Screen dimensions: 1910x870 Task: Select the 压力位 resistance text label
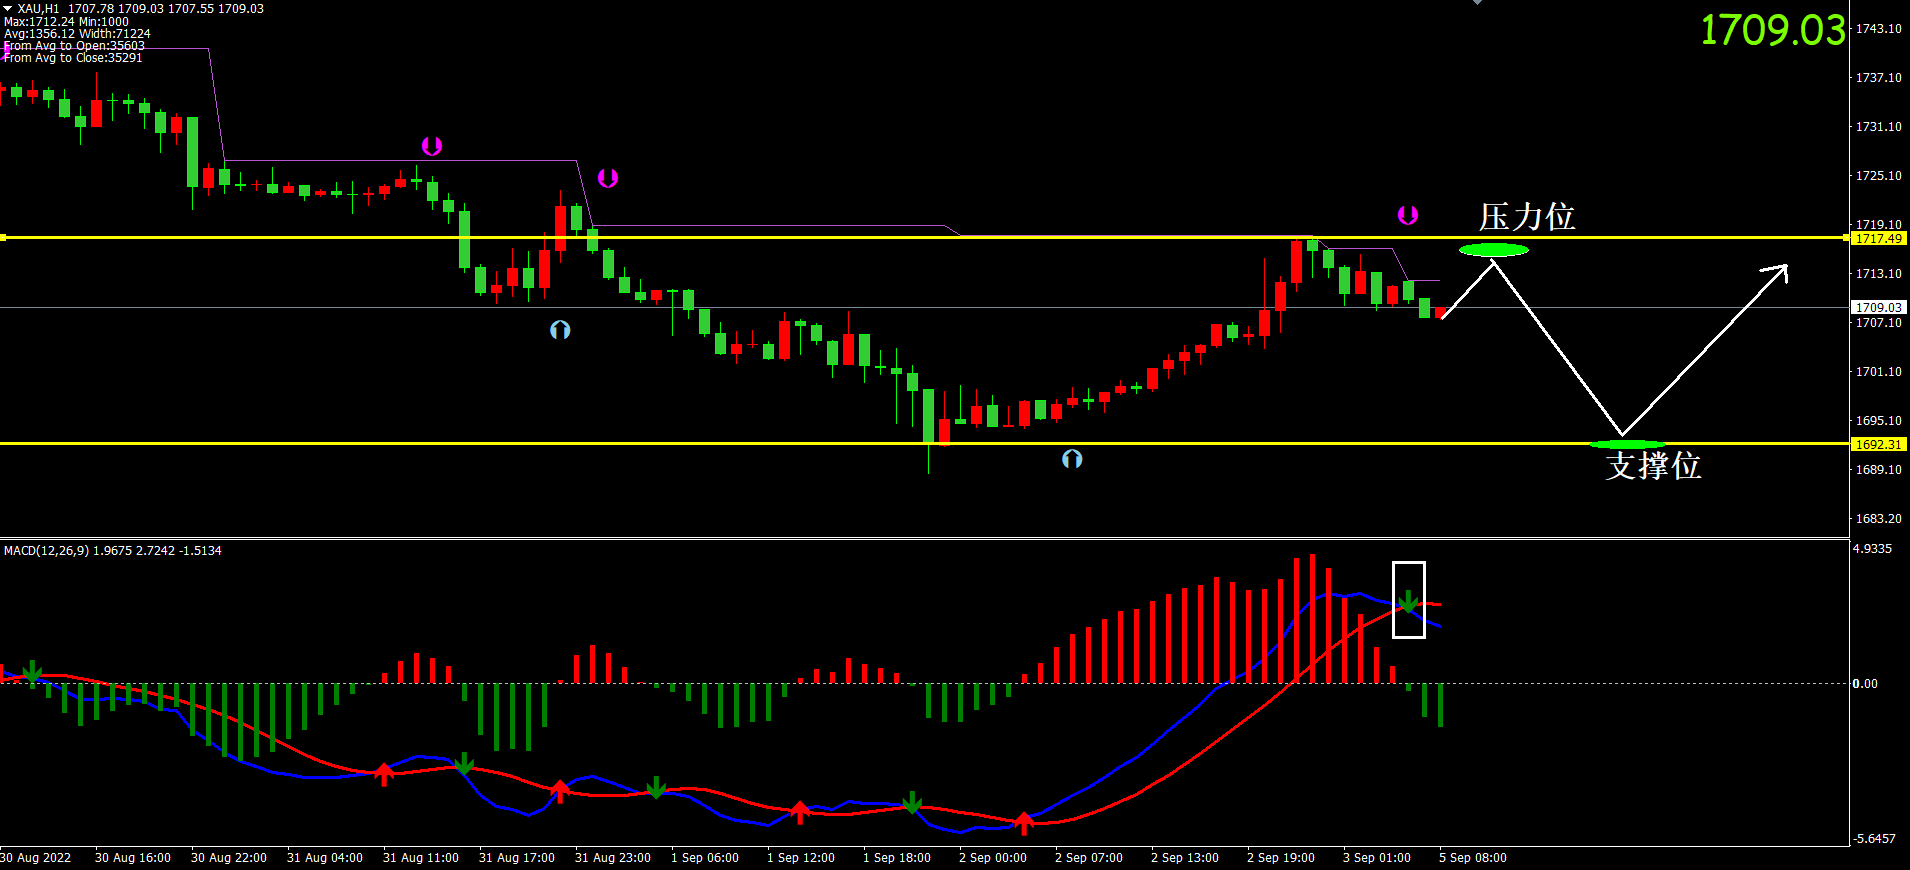point(1527,216)
